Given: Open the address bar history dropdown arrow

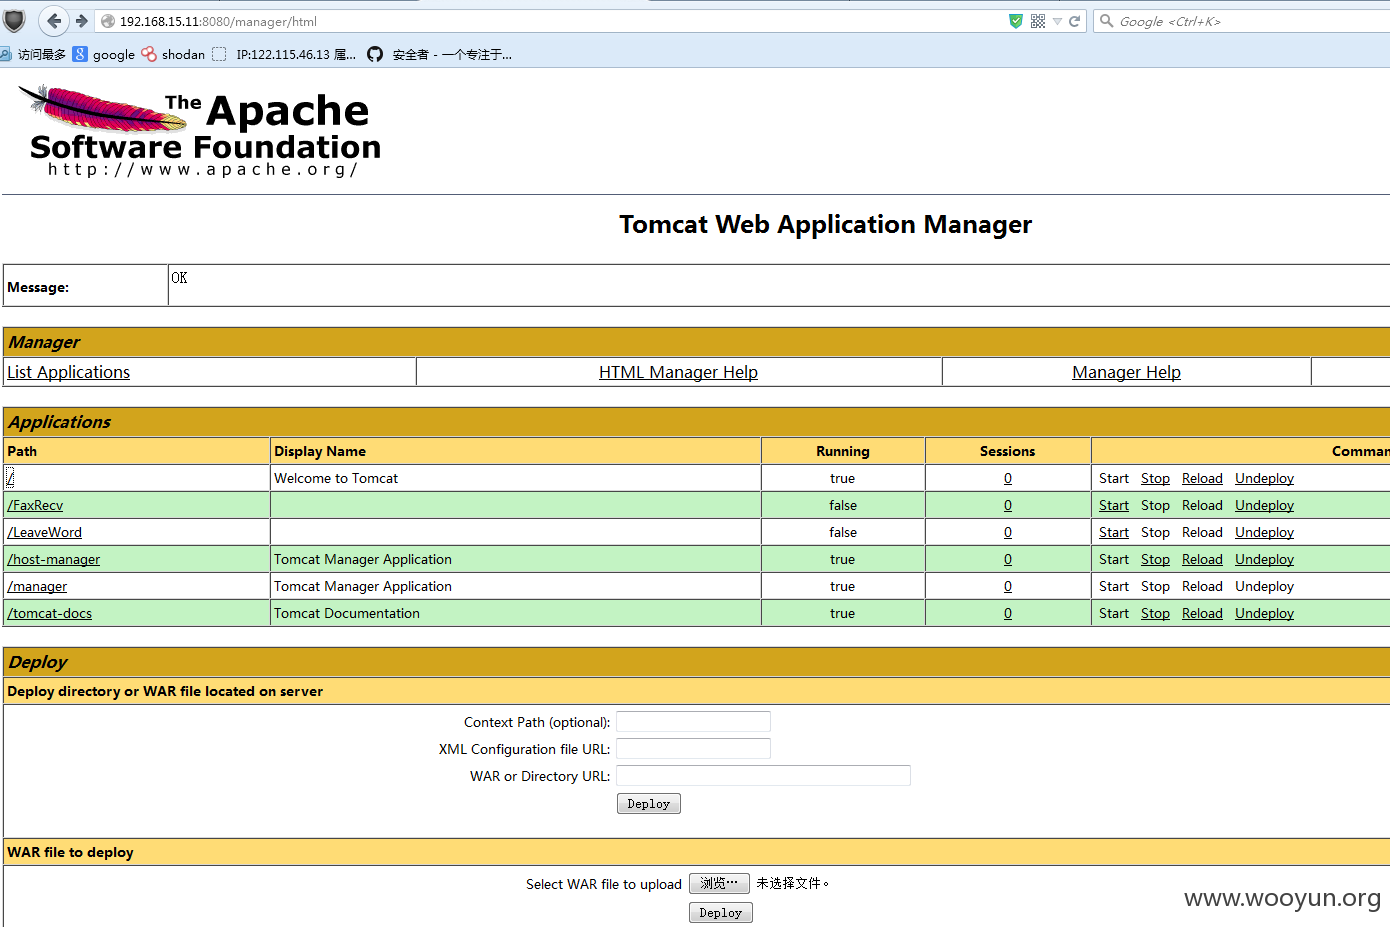Looking at the screenshot, I should [1057, 21].
